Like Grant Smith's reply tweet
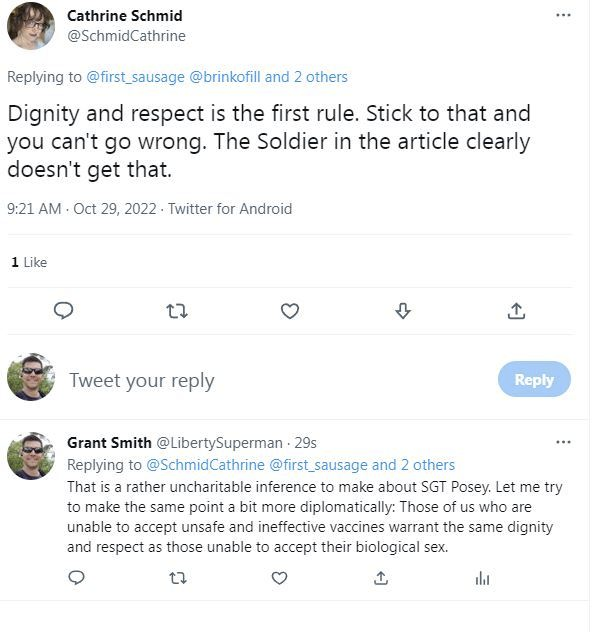596x632 pixels. (x=279, y=578)
